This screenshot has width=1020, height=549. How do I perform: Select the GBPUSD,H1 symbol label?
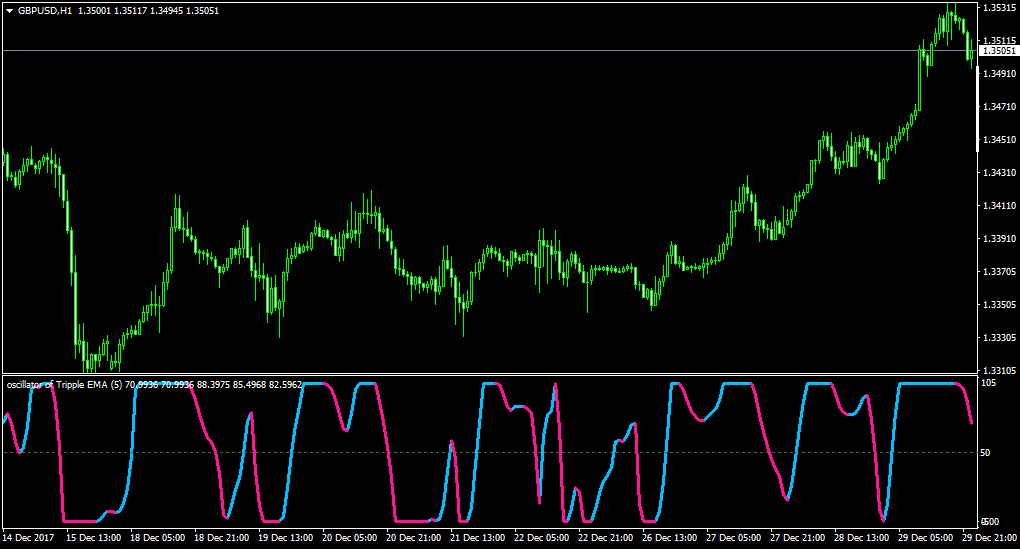45,11
